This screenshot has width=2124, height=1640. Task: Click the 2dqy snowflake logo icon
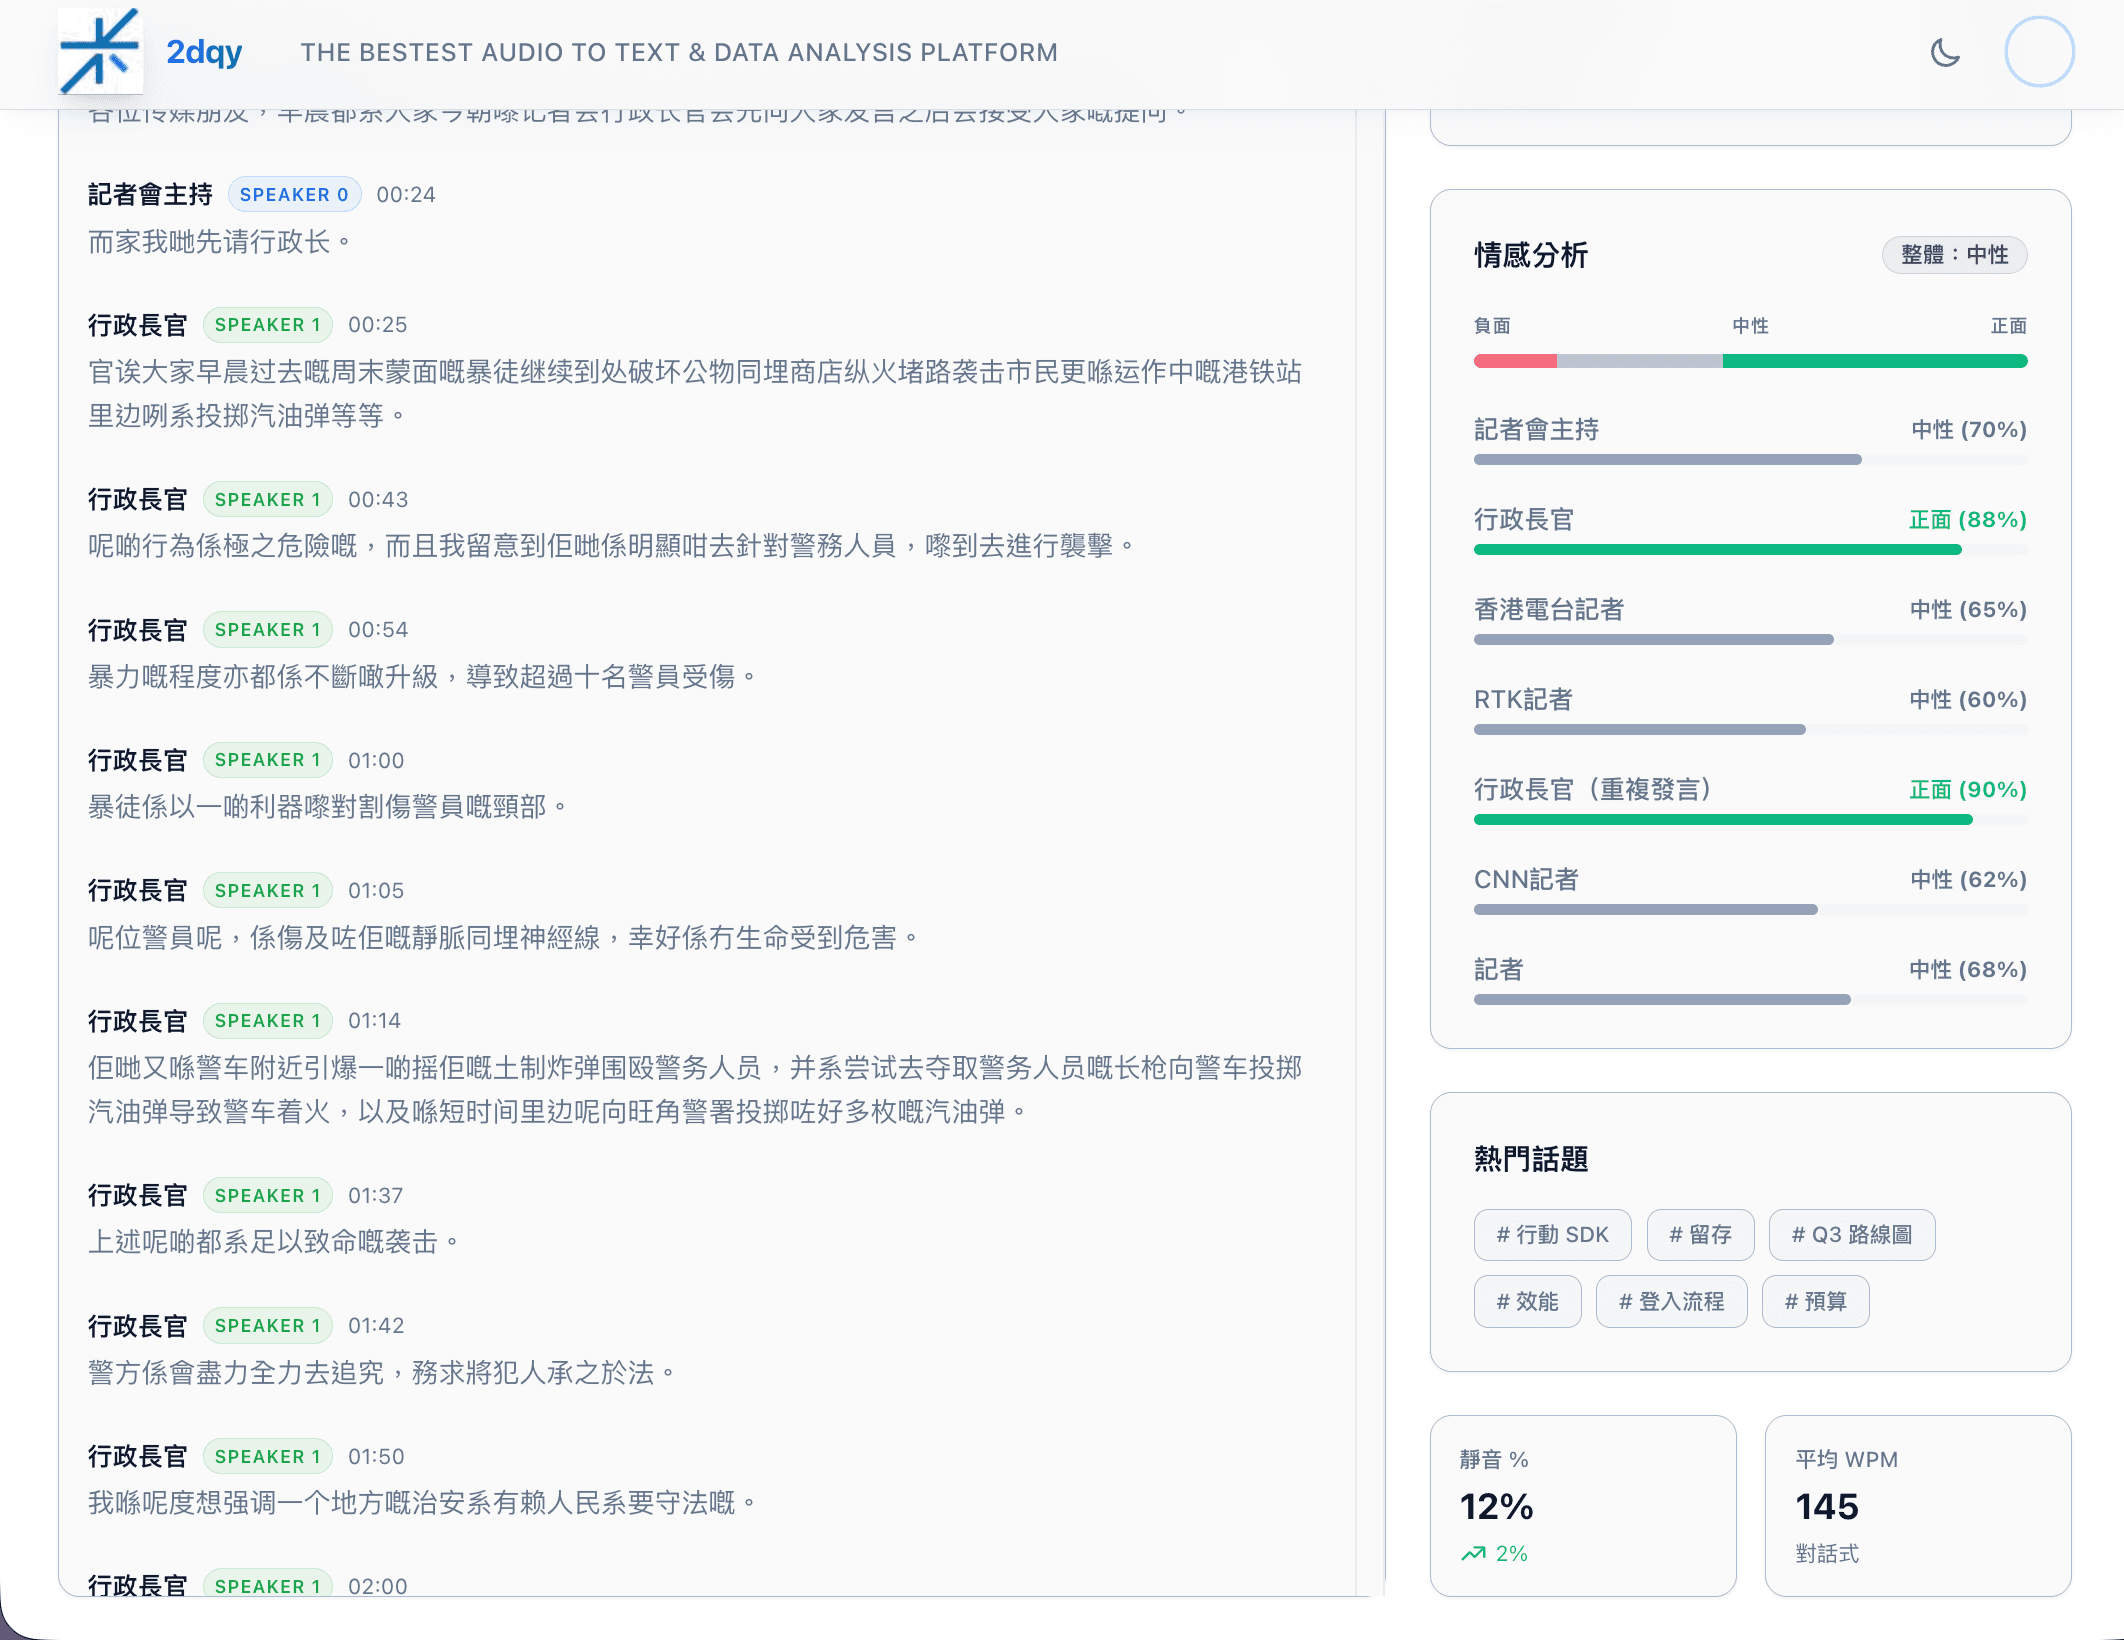coord(100,51)
